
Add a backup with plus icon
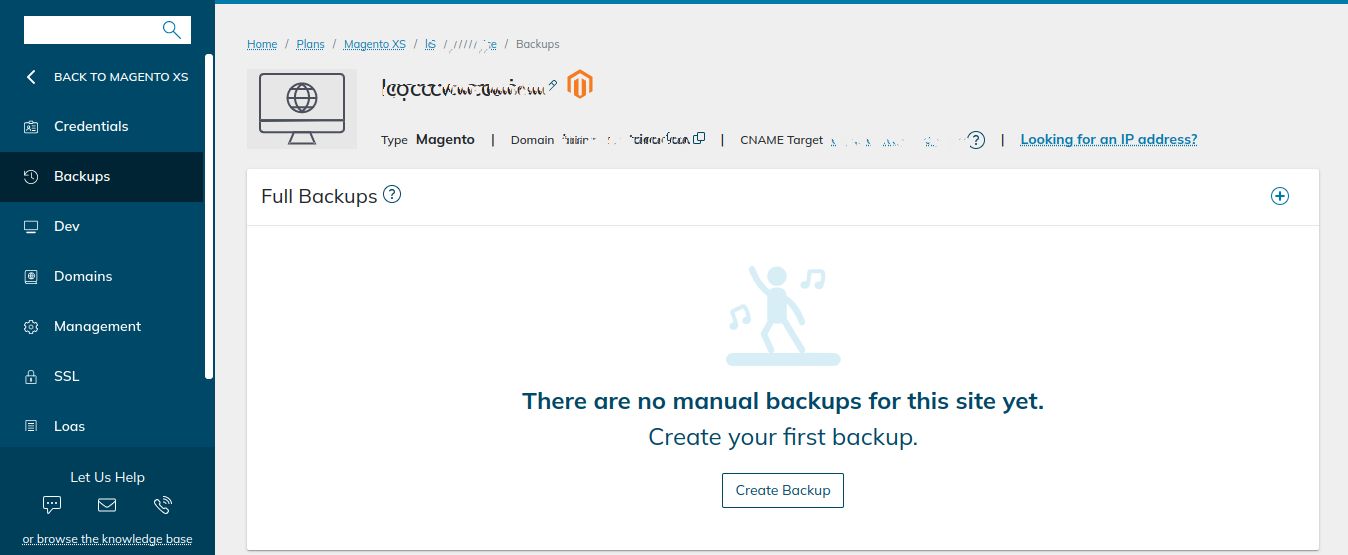(1280, 196)
